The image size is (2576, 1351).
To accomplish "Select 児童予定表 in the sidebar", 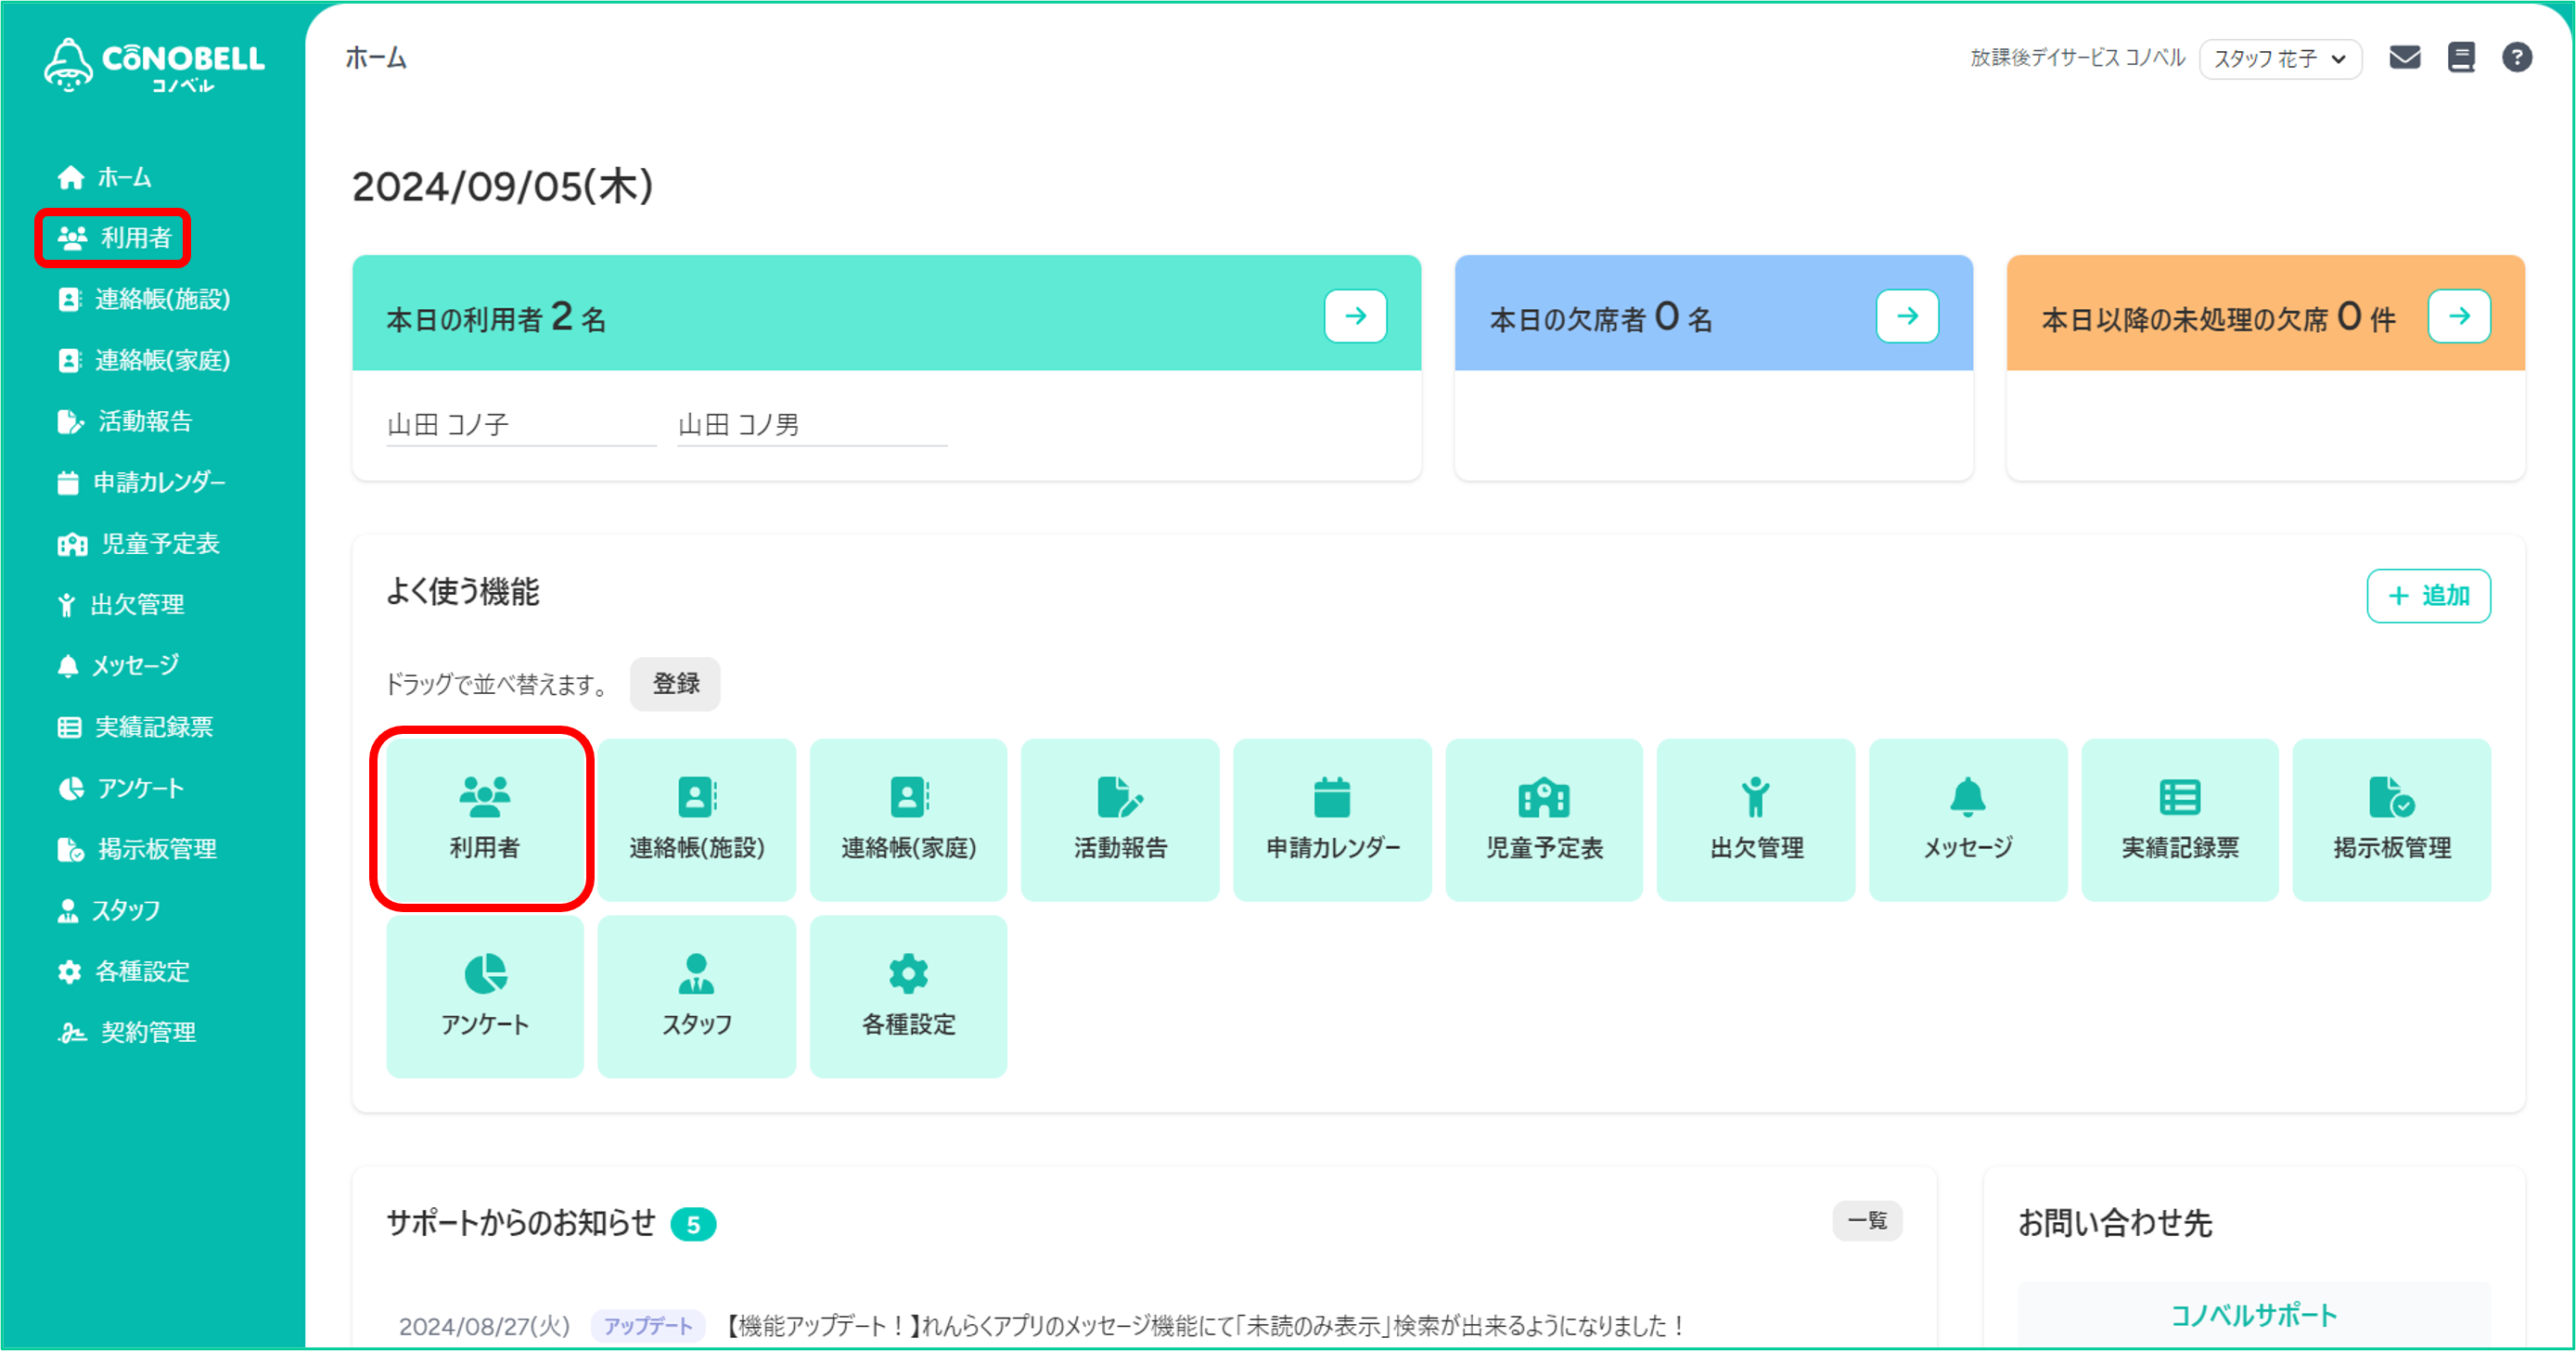I will click(x=138, y=543).
